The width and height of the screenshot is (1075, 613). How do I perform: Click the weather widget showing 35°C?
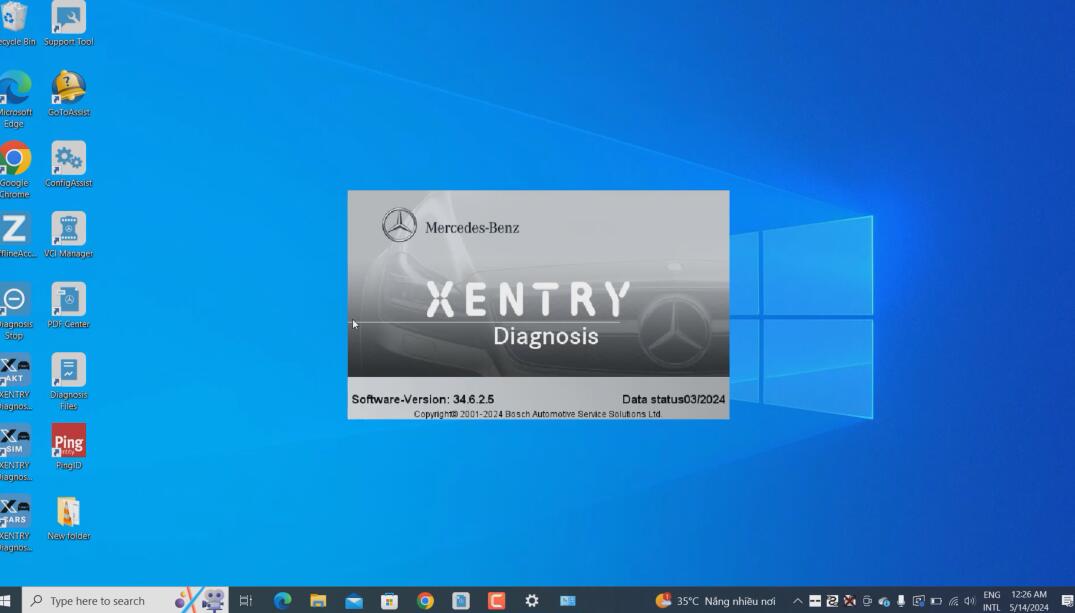[x=716, y=601]
